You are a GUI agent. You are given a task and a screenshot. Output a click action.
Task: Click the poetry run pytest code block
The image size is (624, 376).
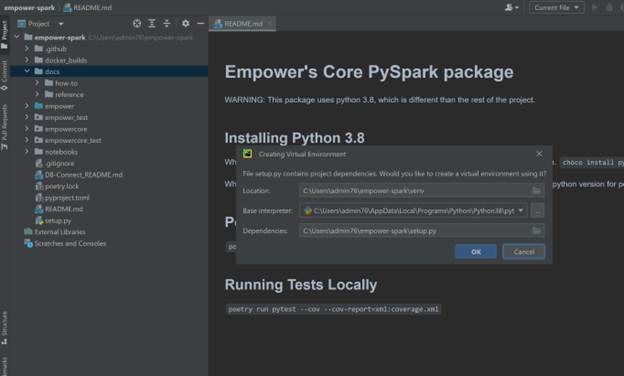point(333,309)
